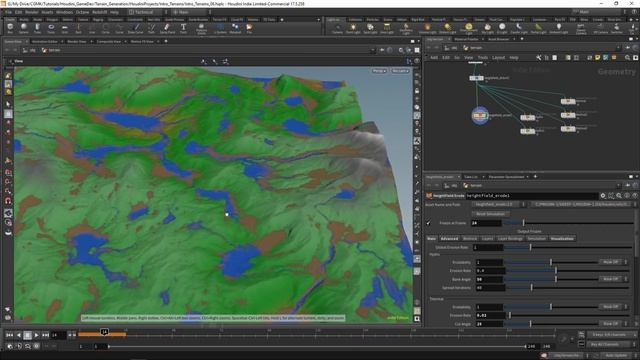Screen dimensions: 640x360
Task: Switch to the Composite View tab
Action: pyautogui.click(x=109, y=41)
